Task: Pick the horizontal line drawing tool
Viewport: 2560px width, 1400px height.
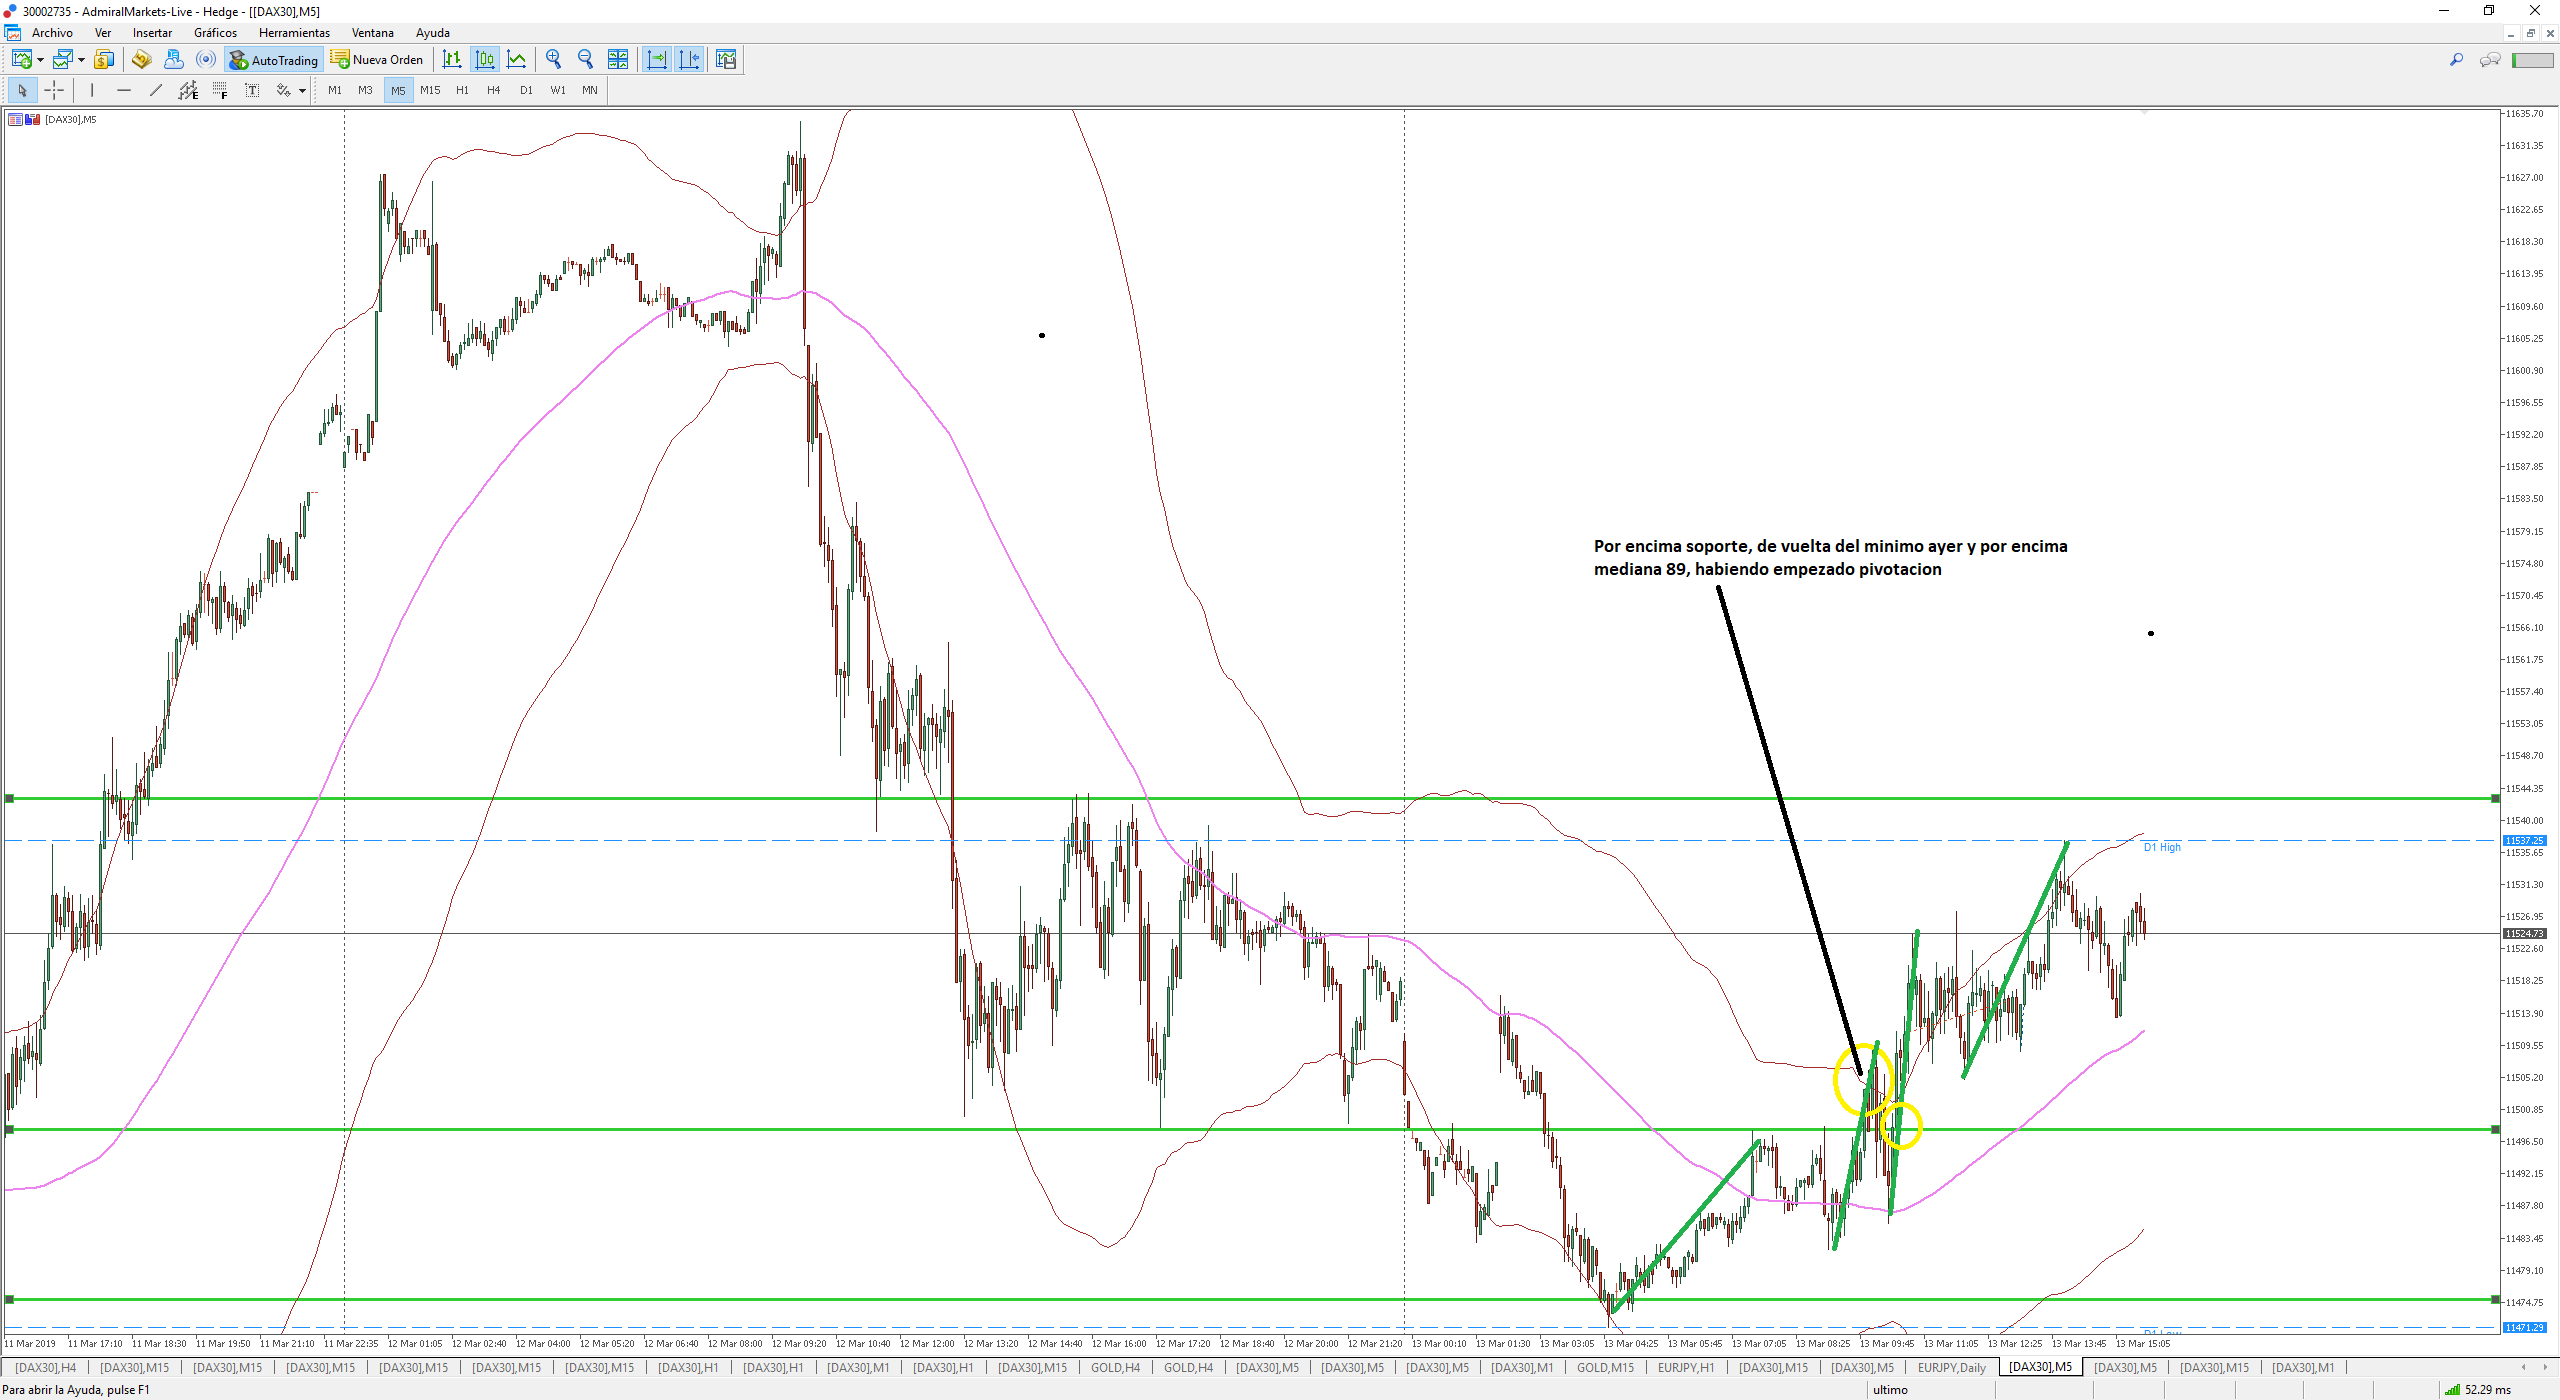Action: (x=124, y=91)
